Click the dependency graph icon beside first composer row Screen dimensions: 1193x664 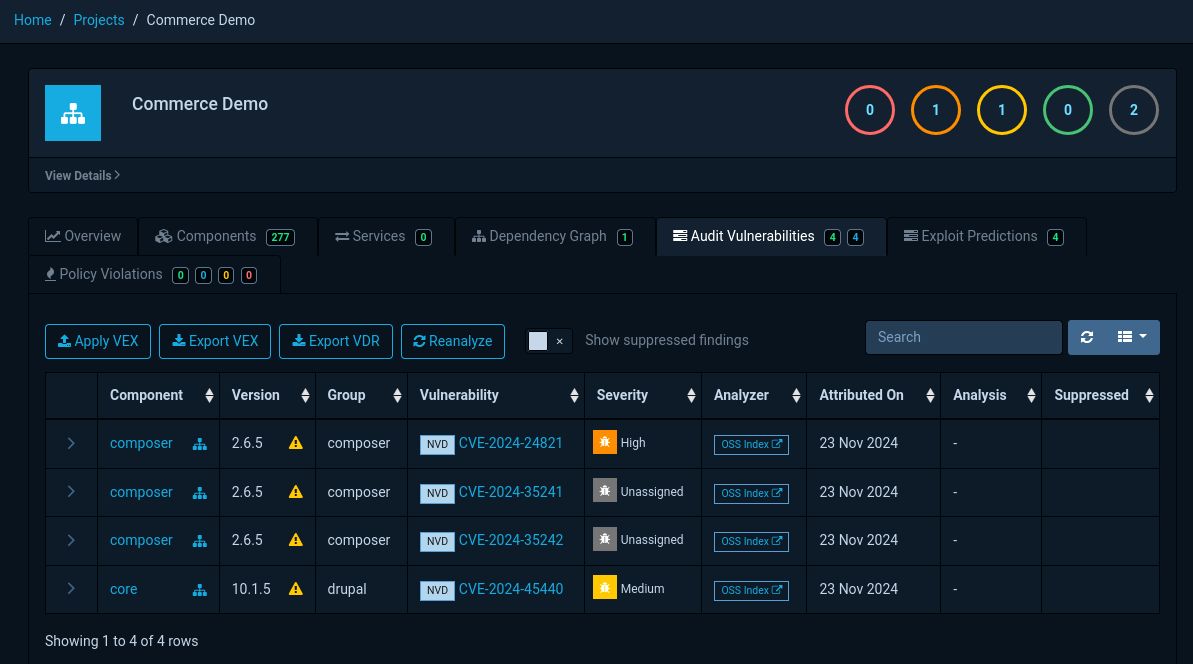click(x=199, y=443)
